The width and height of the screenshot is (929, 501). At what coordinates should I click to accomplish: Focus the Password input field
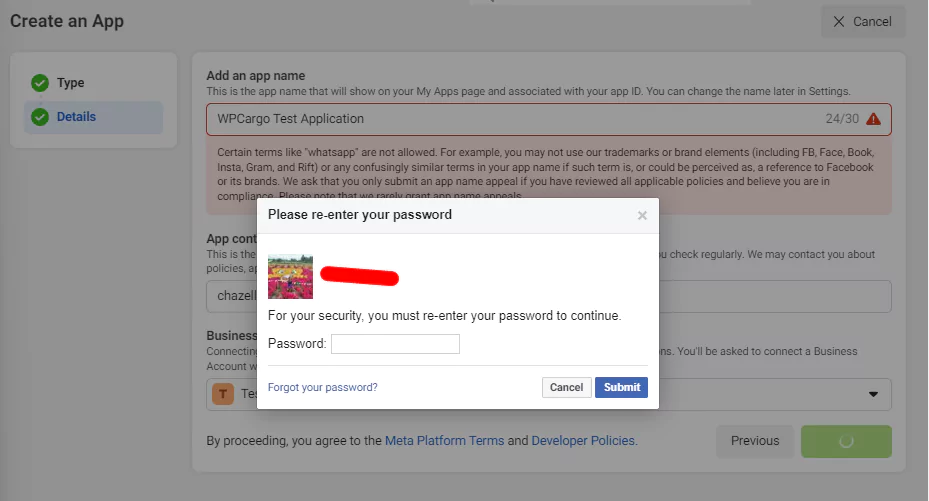click(x=395, y=344)
